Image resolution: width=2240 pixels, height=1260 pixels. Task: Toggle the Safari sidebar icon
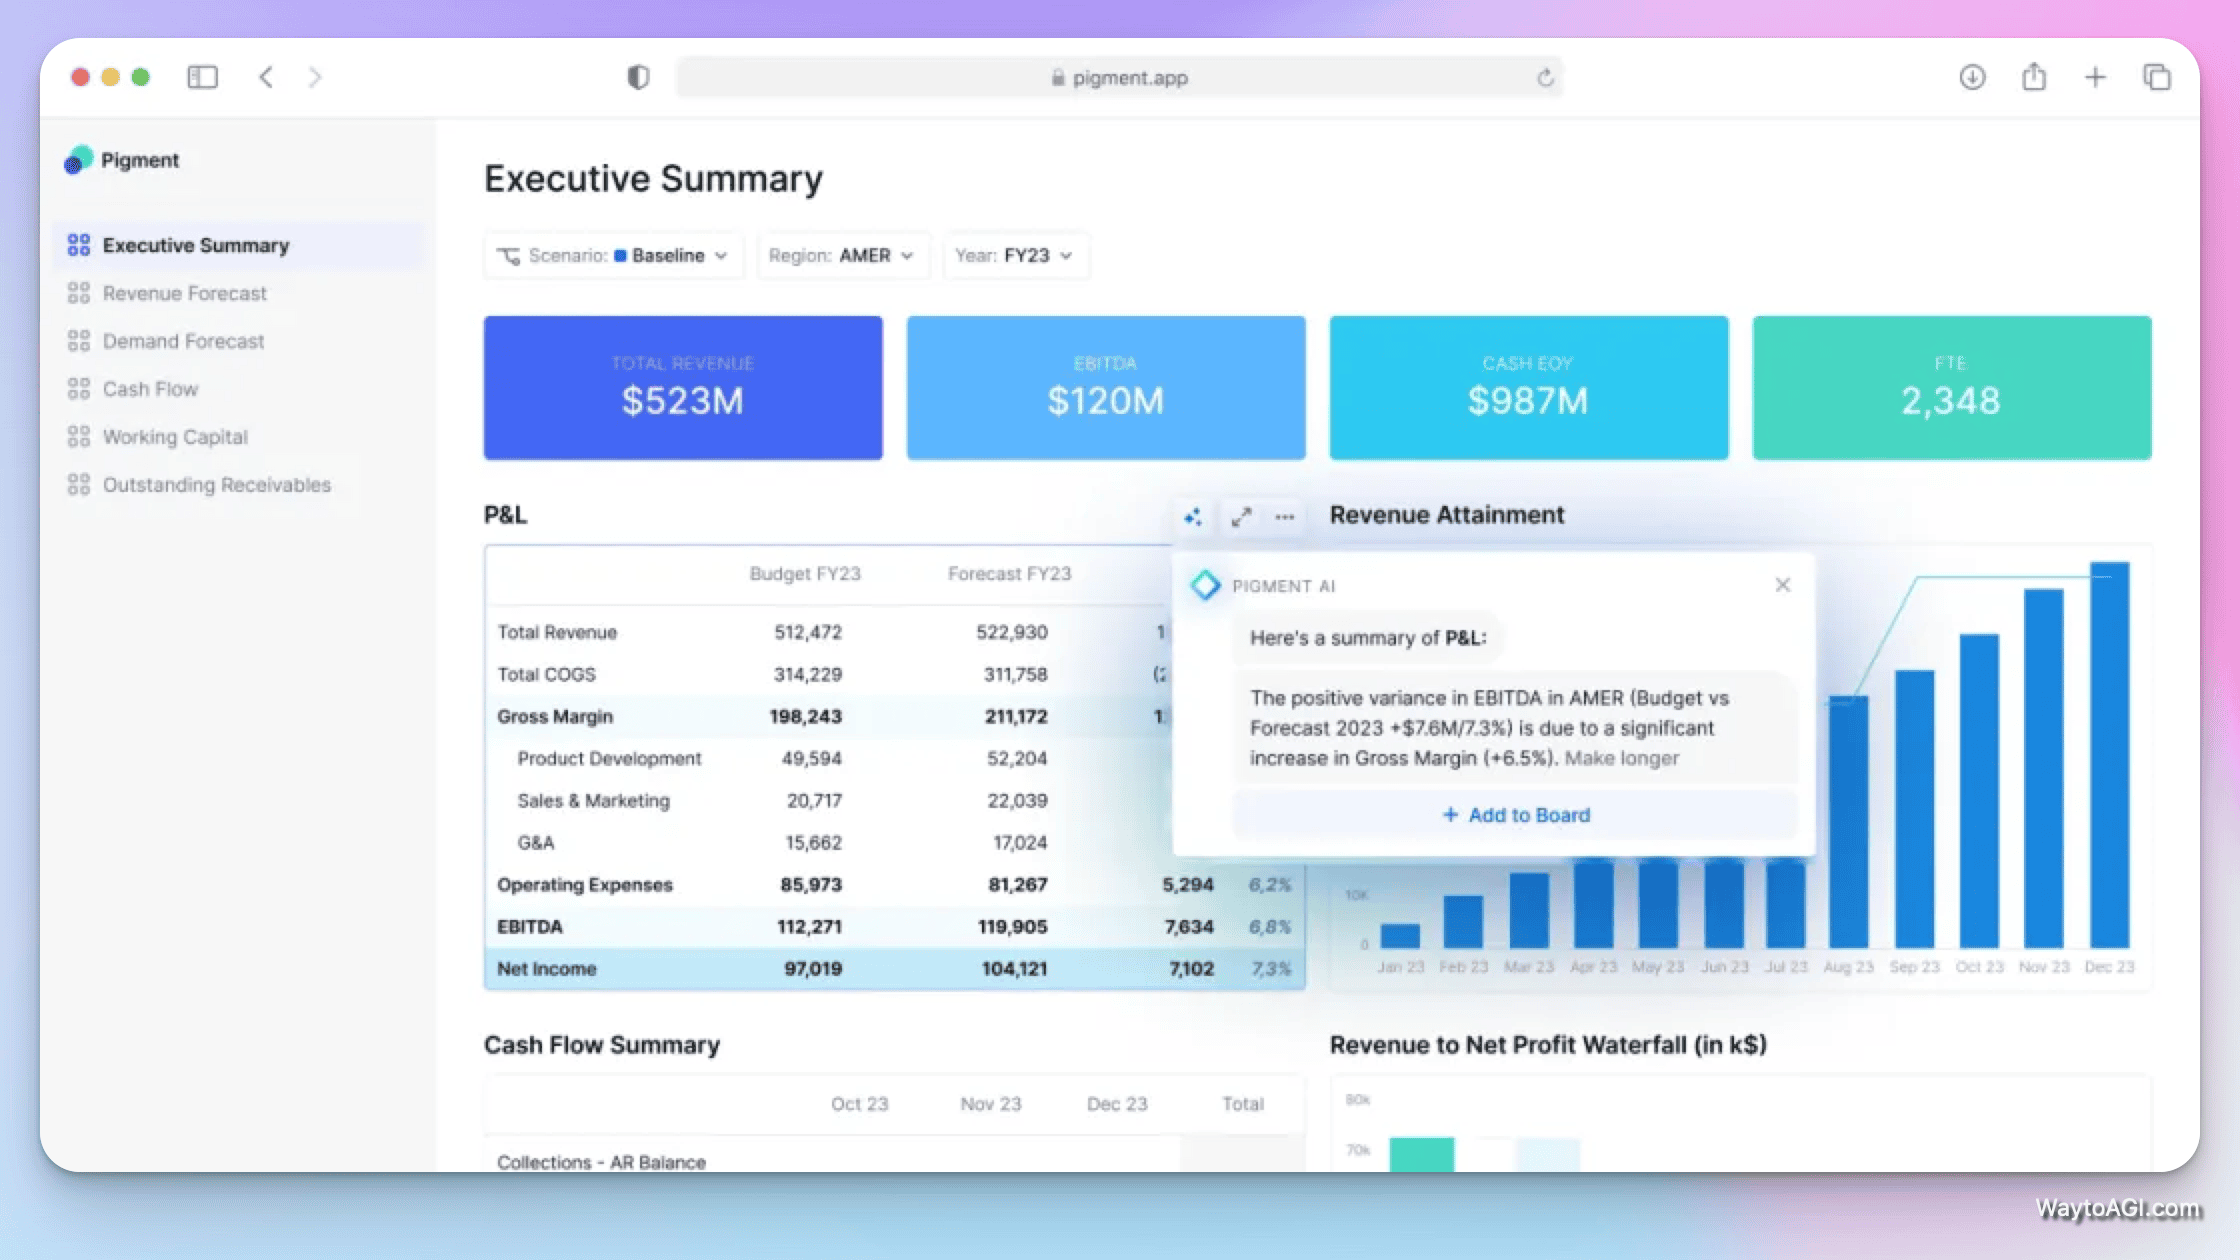click(202, 77)
